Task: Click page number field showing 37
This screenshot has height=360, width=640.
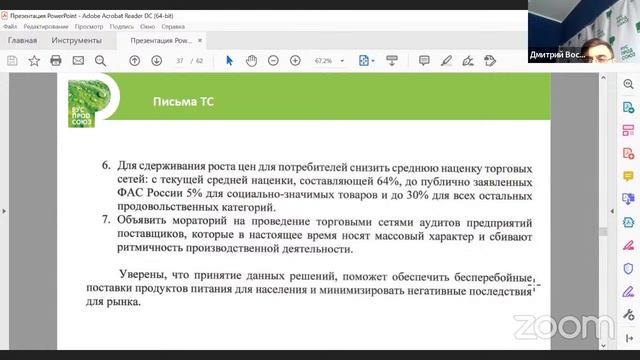Action: coord(180,61)
